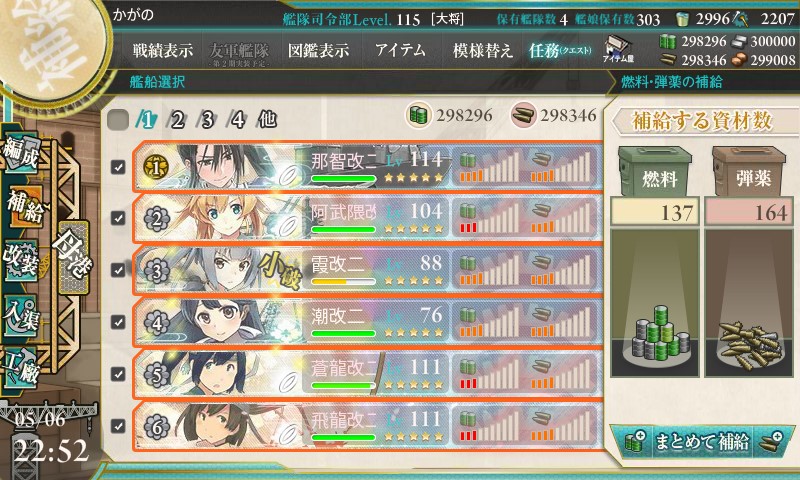The height and width of the screenshot is (480, 800).
Task: Click the 弾薬 ammo crate icon
Action: 748,172
